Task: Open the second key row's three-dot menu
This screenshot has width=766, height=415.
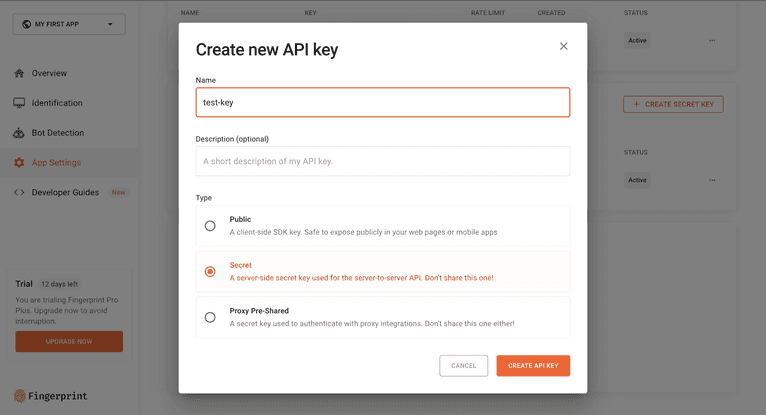Action: [712, 180]
